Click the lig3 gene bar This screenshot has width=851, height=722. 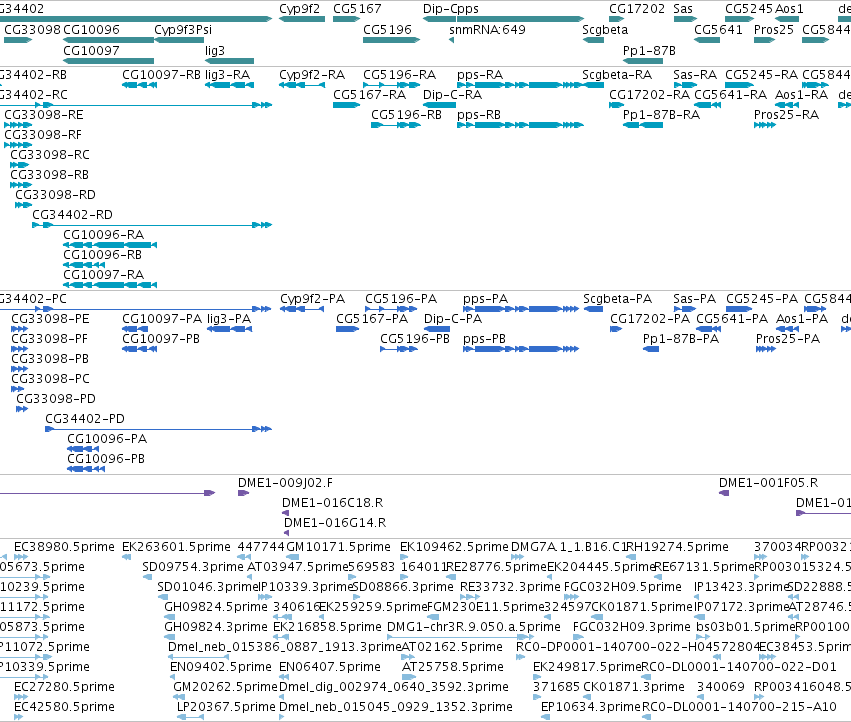click(x=230, y=61)
